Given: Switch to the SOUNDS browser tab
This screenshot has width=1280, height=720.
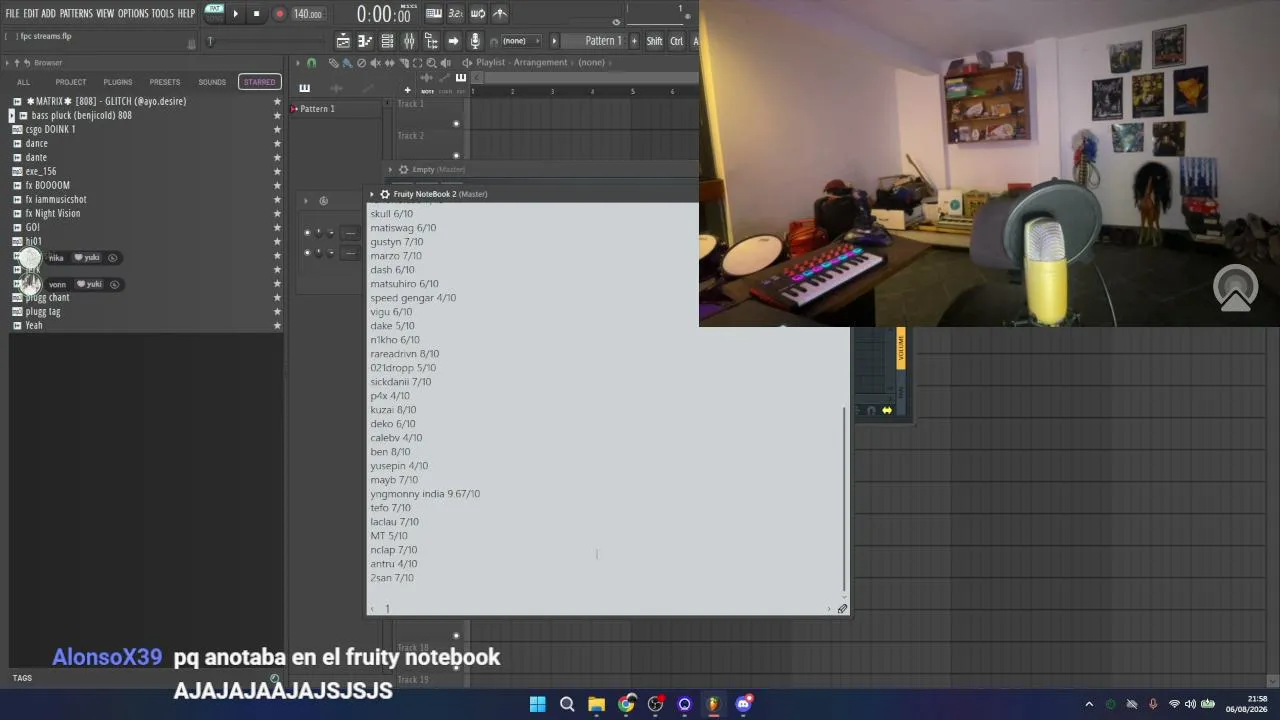Looking at the screenshot, I should point(212,82).
